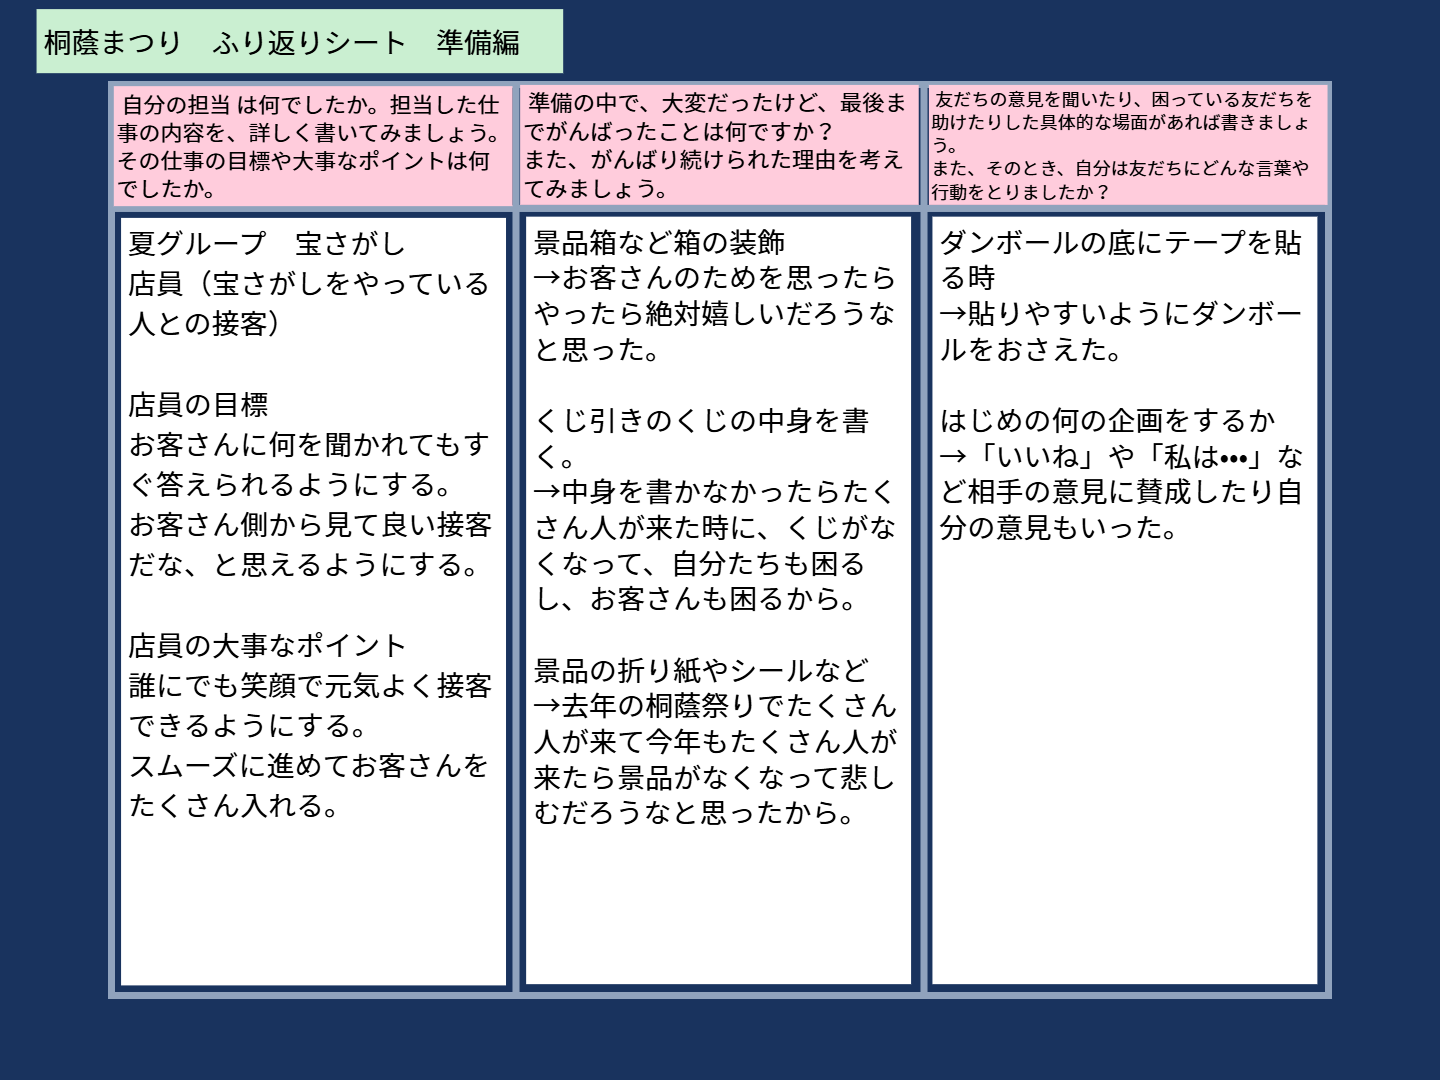Click the line くじ引きのくじの中身を書
Screen dimensions: 1440x1080
point(701,421)
